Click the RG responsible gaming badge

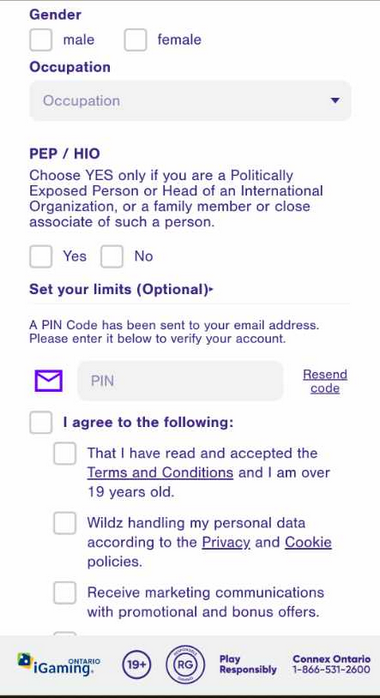point(185,665)
